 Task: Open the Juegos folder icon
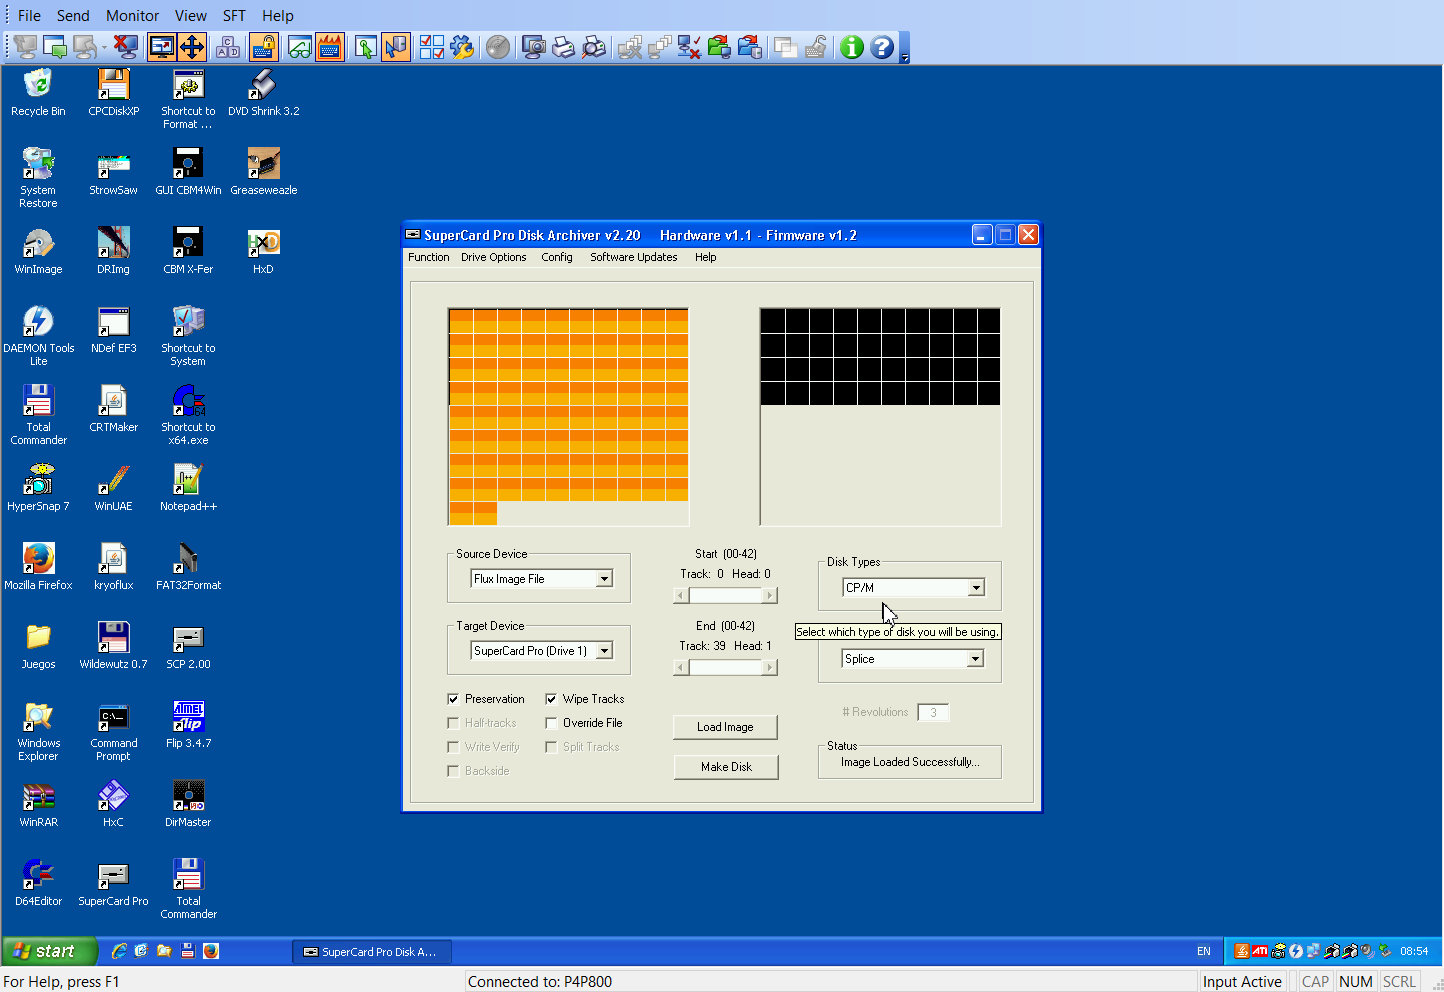(38, 645)
